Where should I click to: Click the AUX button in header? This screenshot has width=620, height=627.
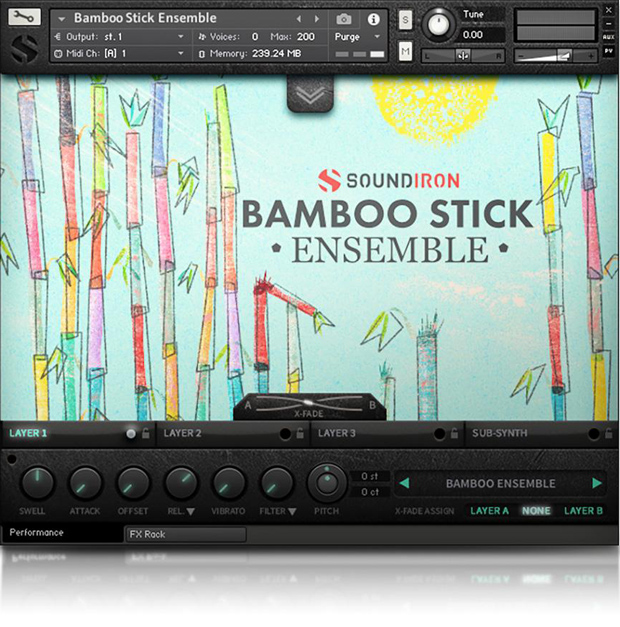[x=608, y=37]
